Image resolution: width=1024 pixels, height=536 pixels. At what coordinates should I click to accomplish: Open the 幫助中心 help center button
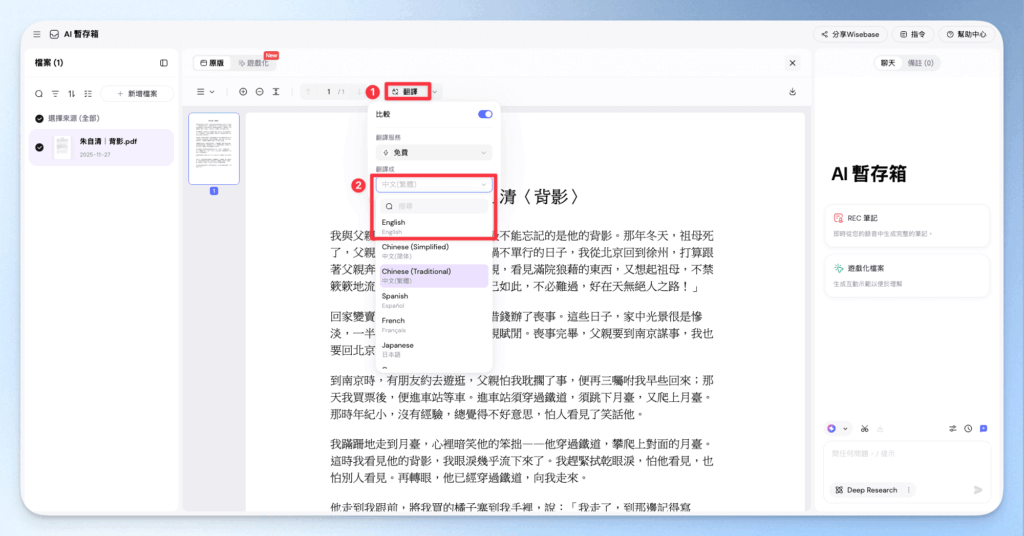pyautogui.click(x=967, y=35)
